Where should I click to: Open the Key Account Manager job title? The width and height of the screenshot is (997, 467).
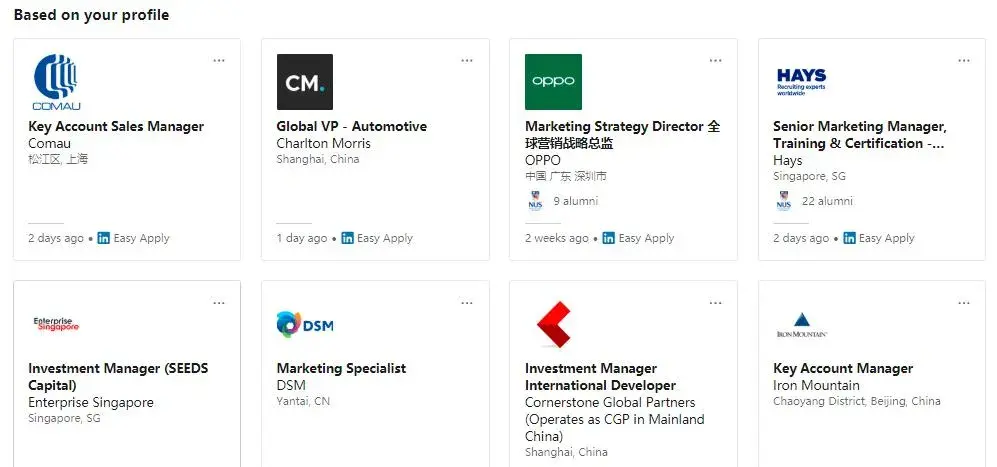(x=843, y=368)
